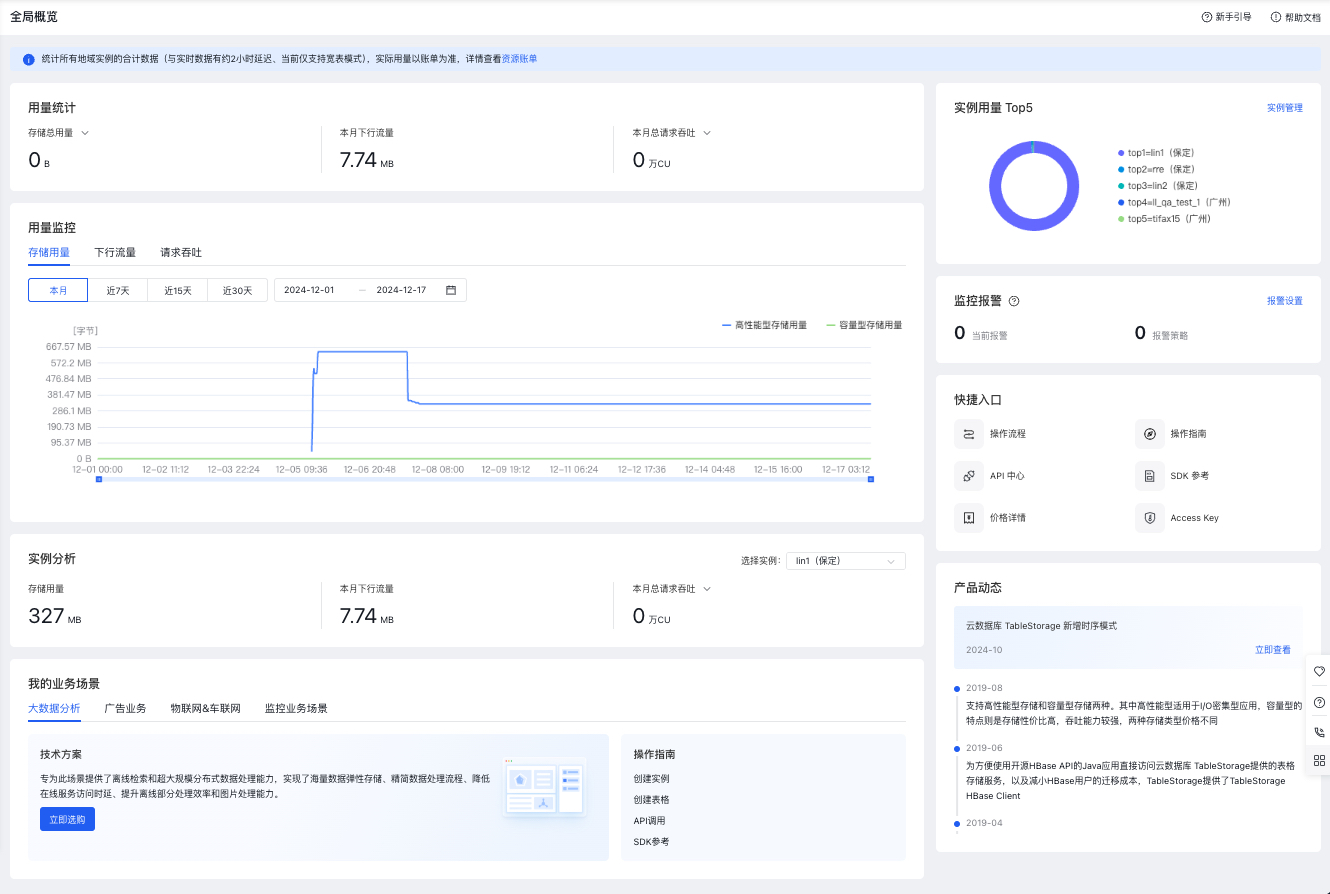Toggle 高性能型存储用量 legend series

764,325
